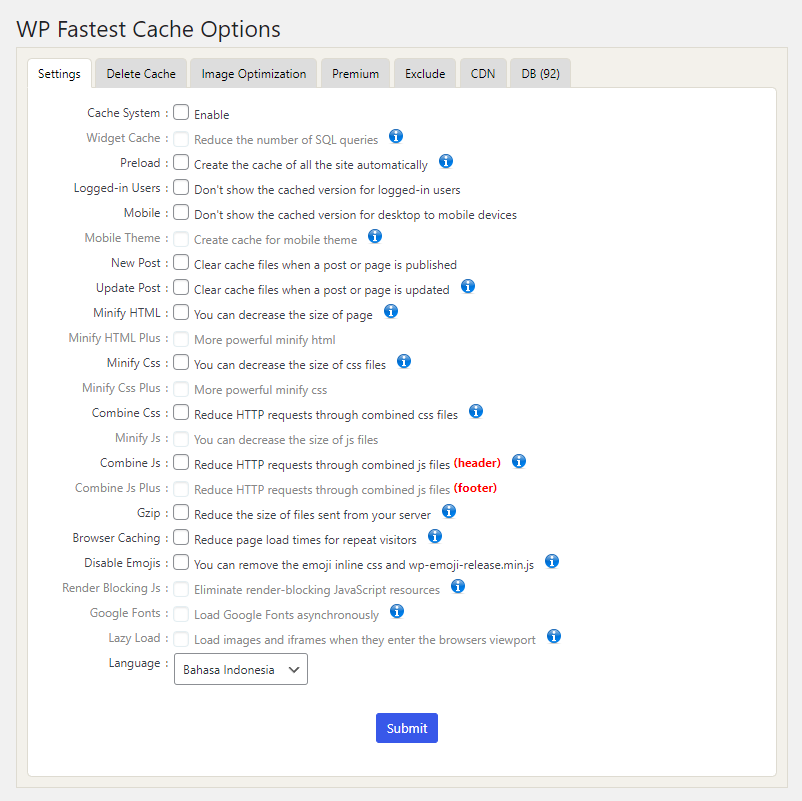Enable the Update Post checkbox
Image resolution: width=802 pixels, height=801 pixels.
(x=181, y=287)
